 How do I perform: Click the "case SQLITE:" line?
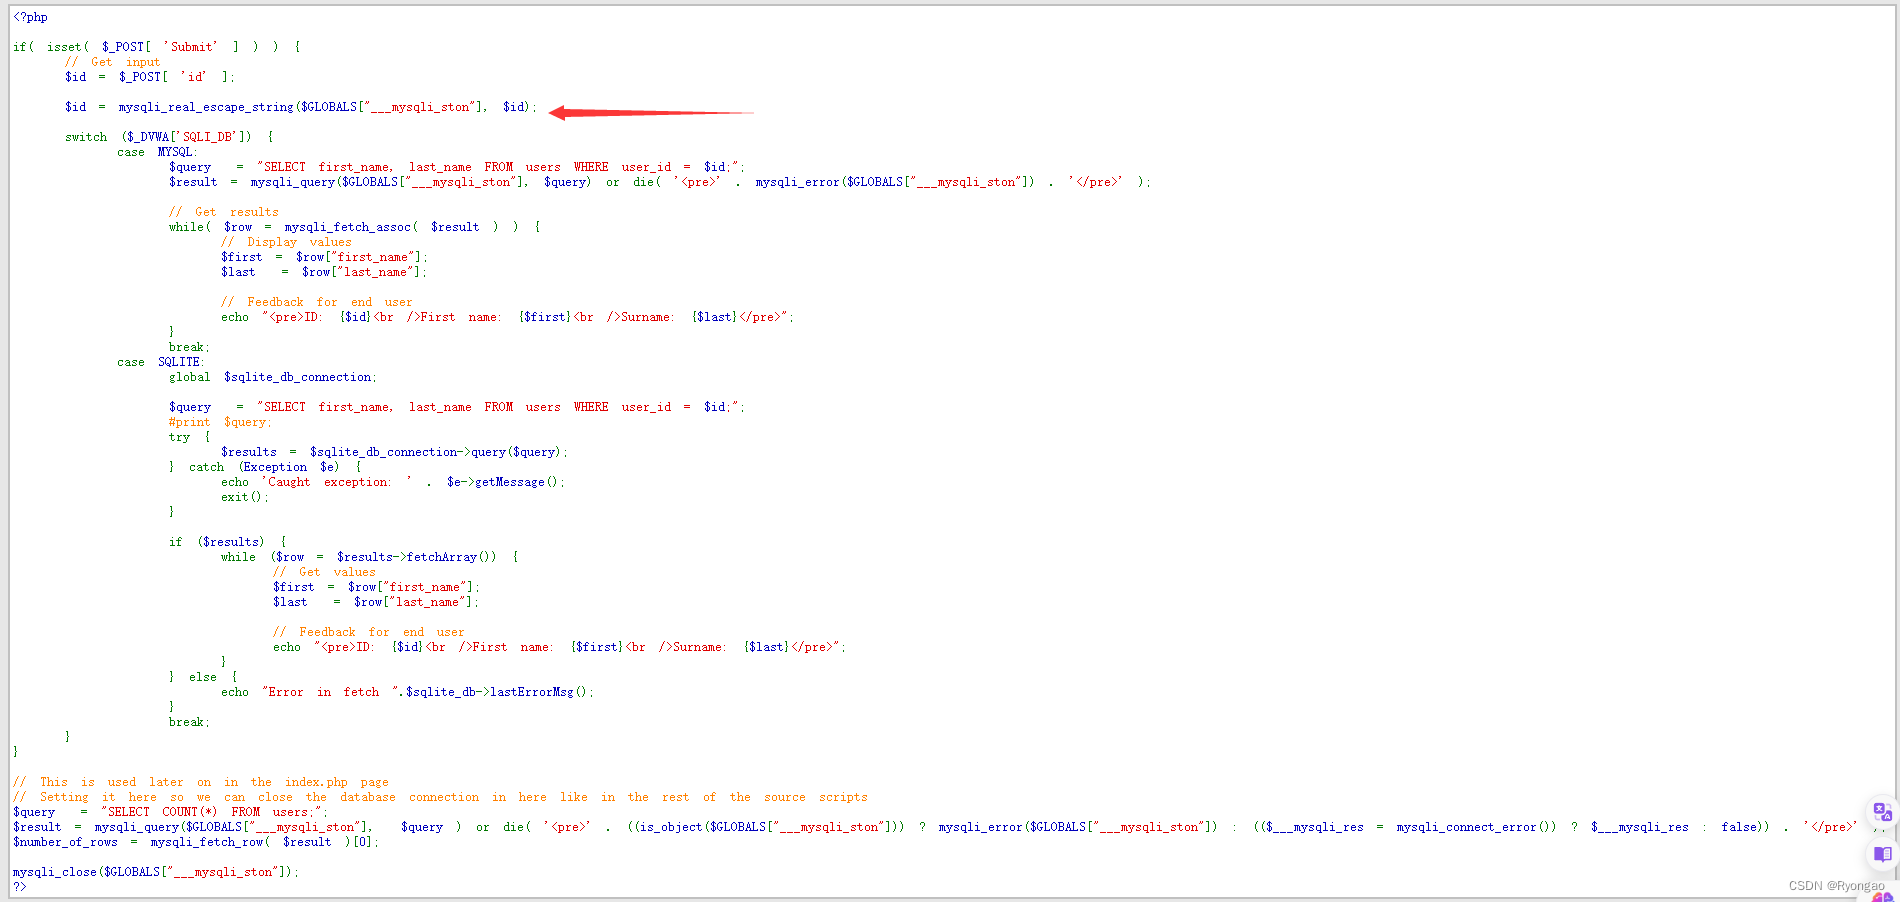(x=161, y=362)
